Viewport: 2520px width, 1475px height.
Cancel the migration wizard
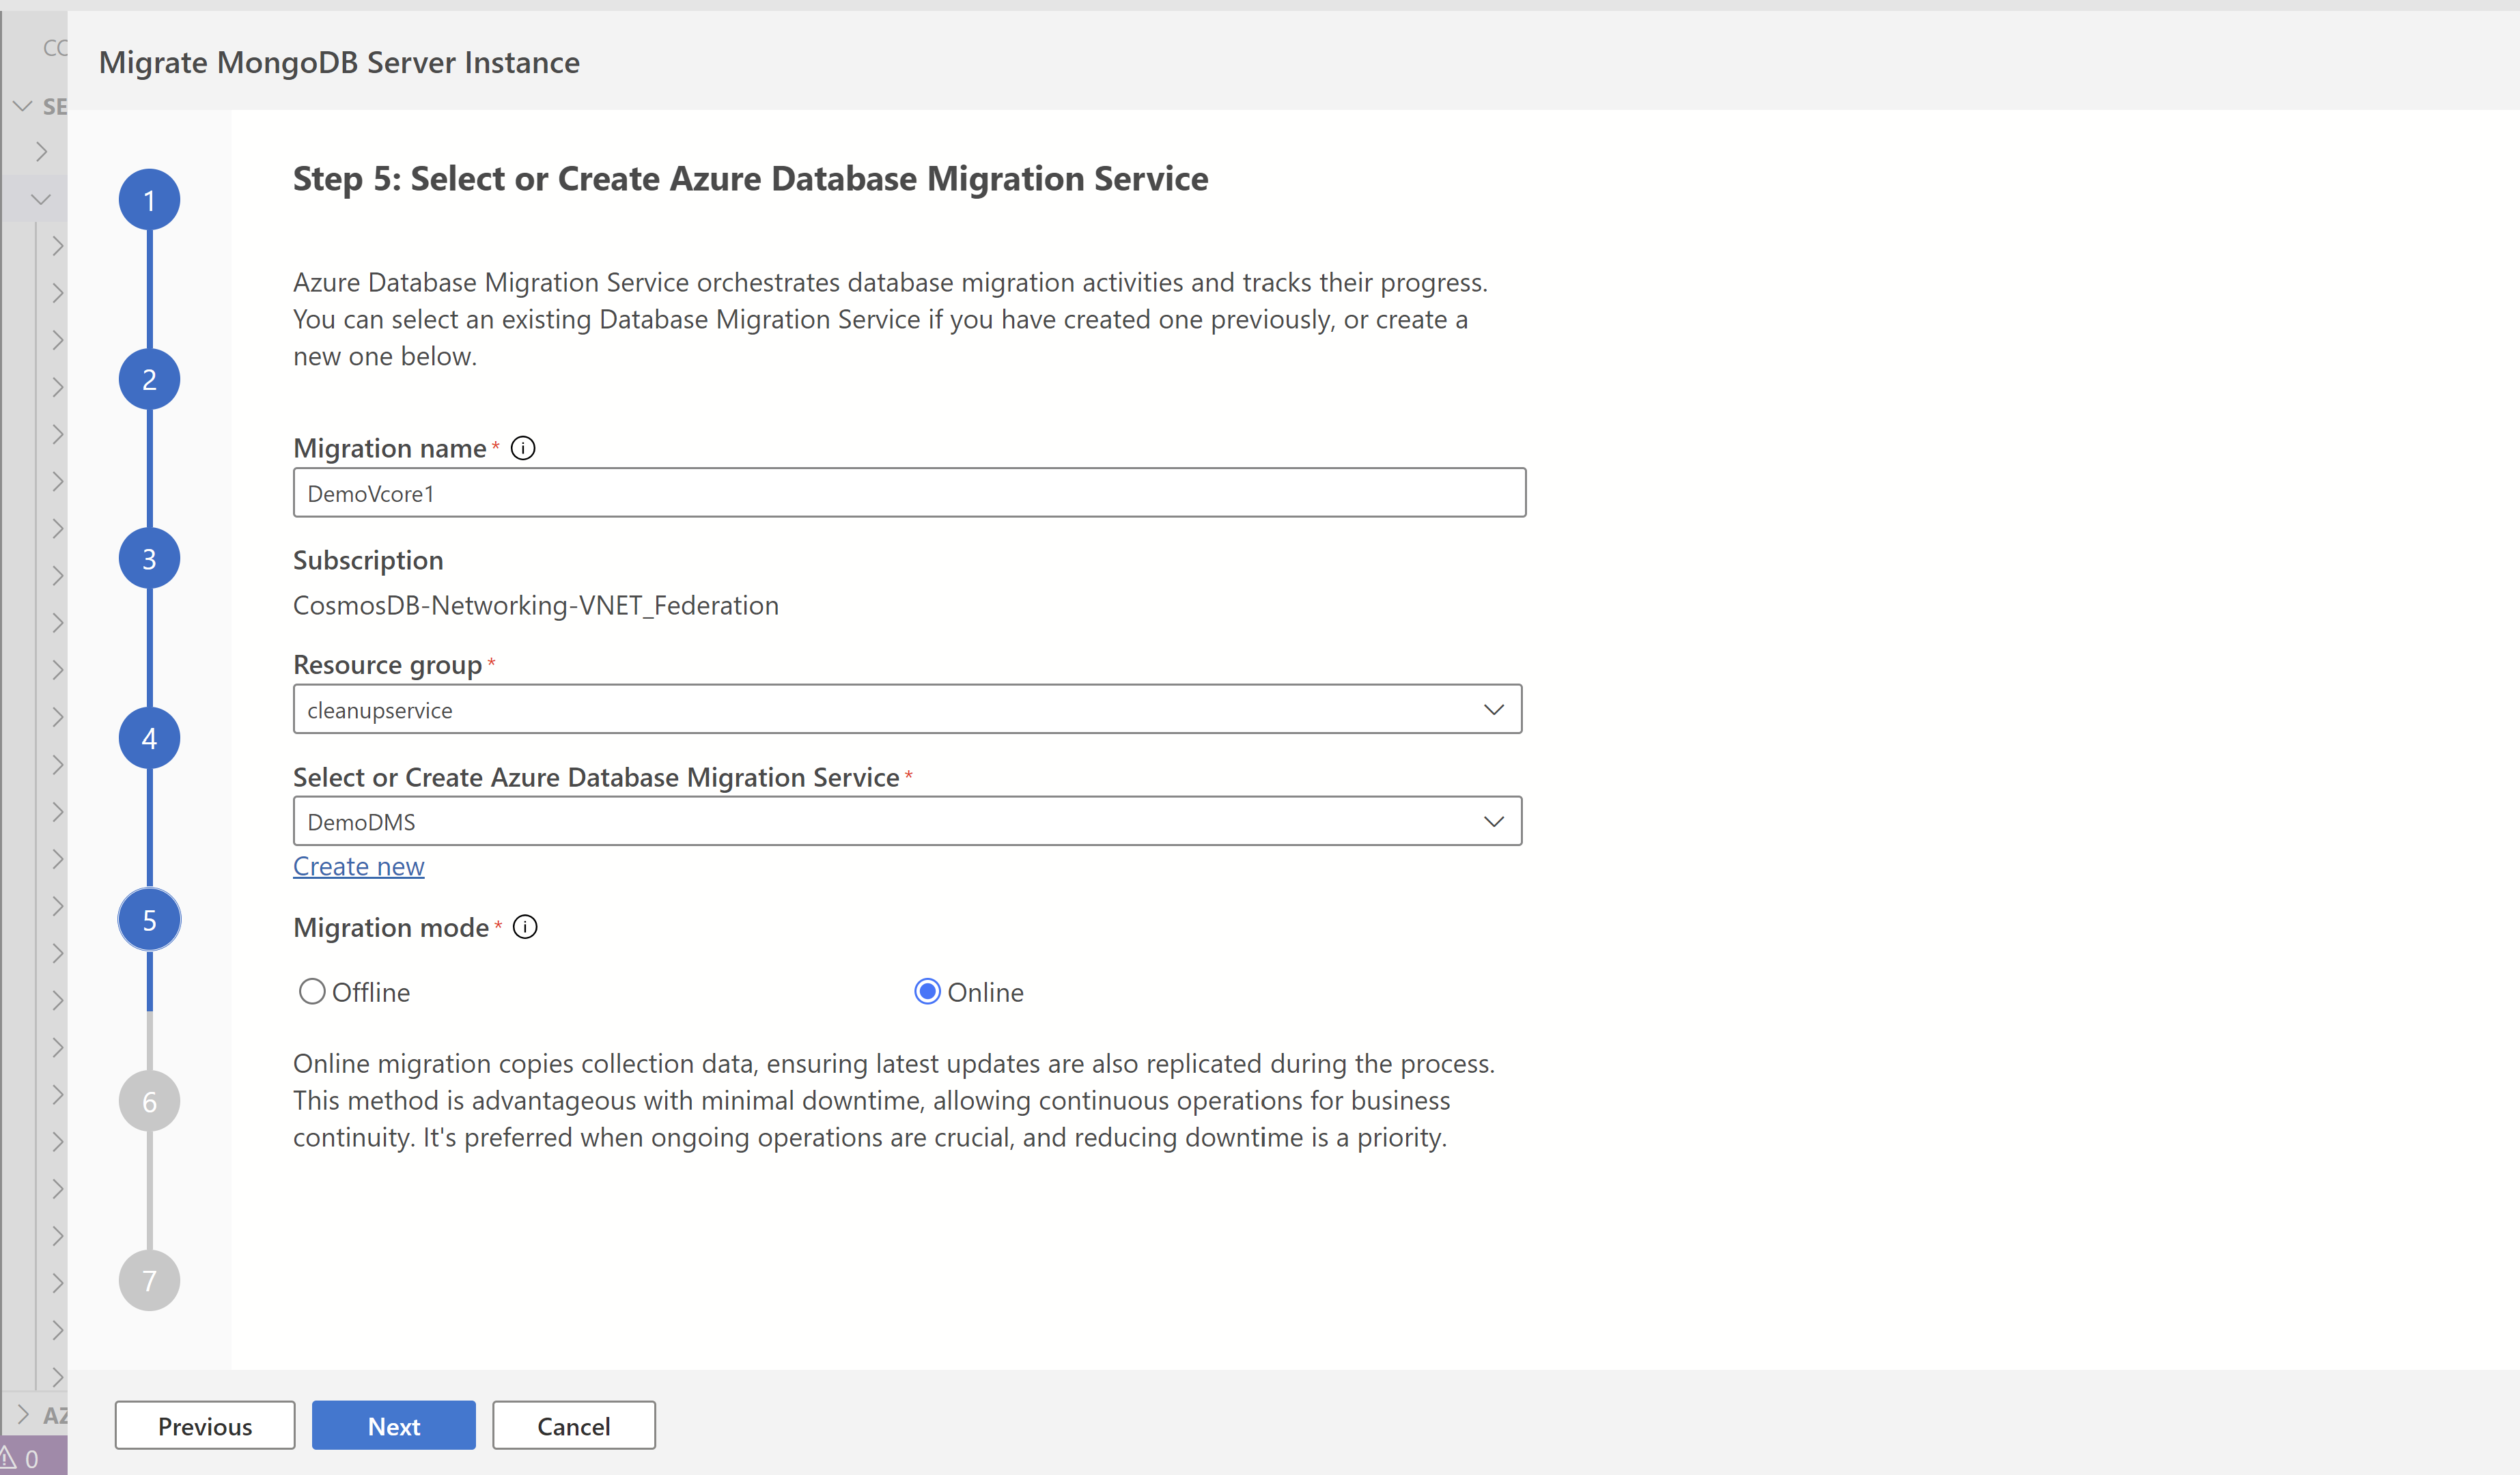[573, 1425]
